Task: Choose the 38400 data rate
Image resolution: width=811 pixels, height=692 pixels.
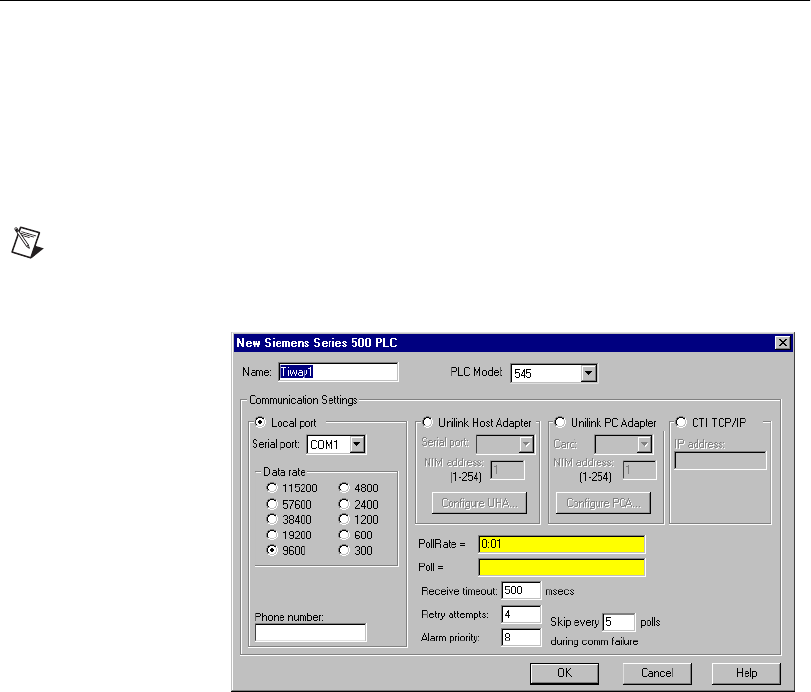Action: tap(272, 519)
